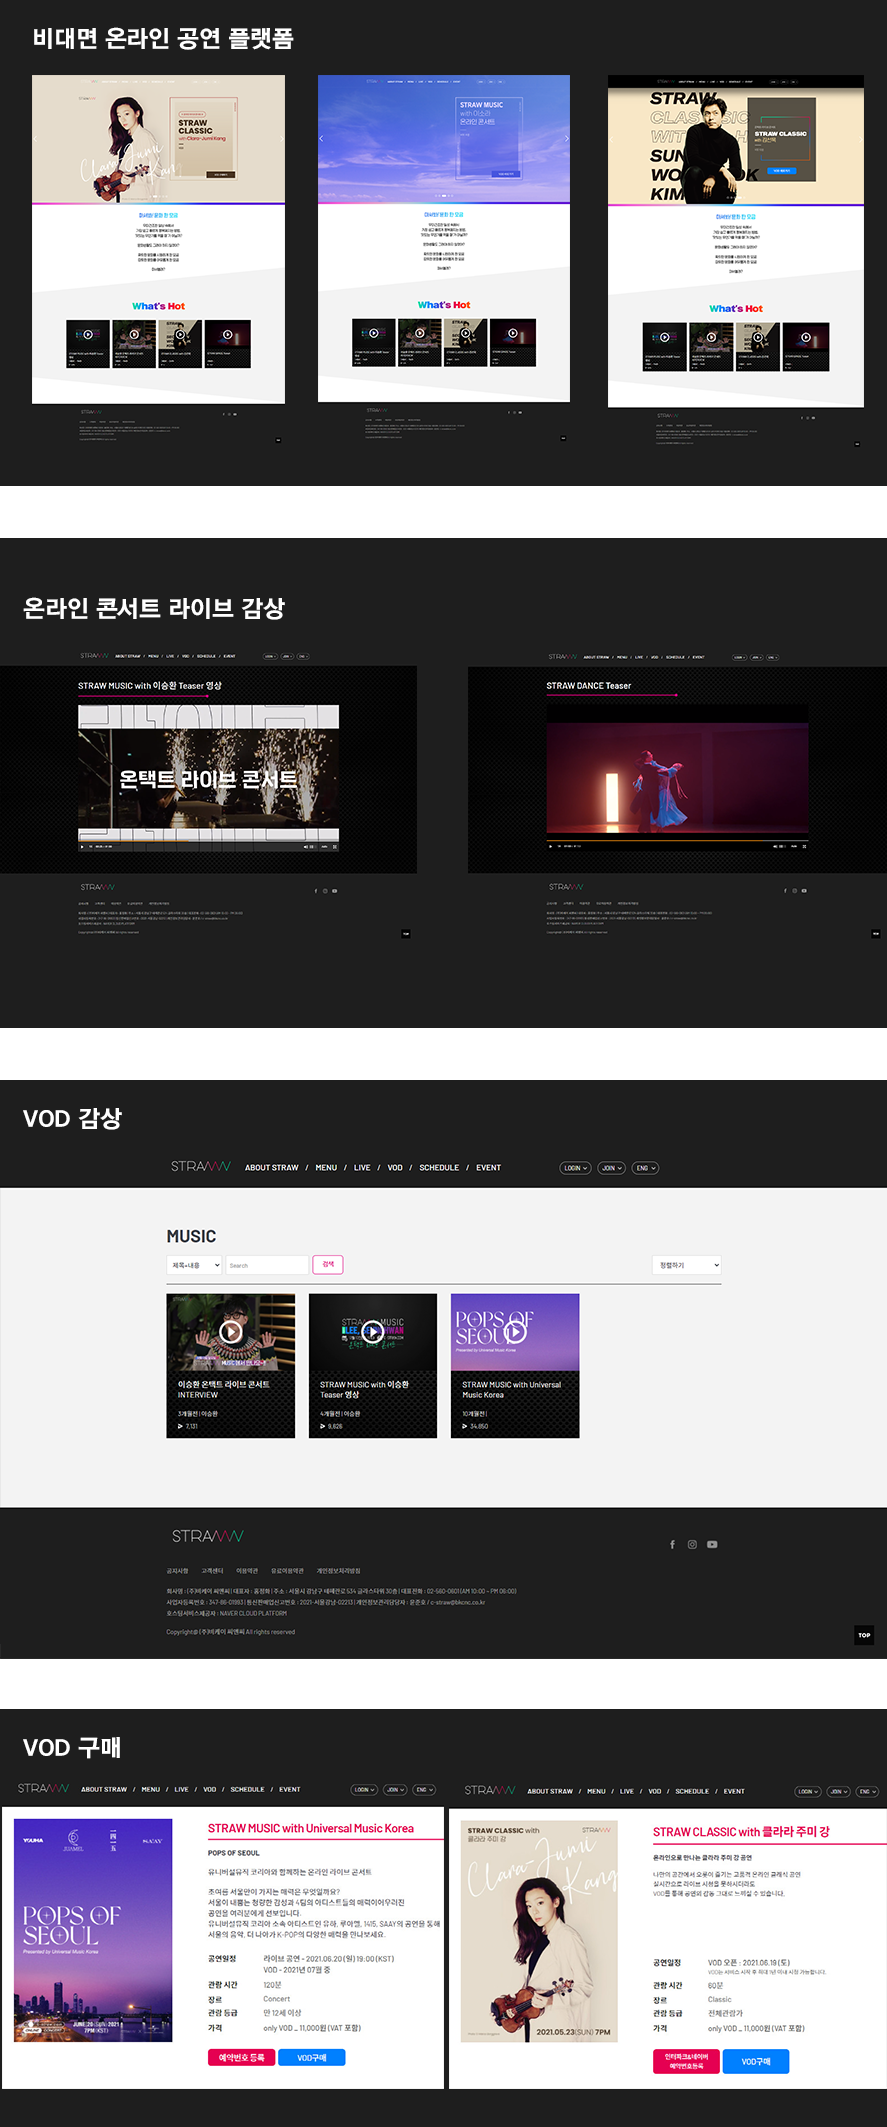Toggle fullscreen on the STRAW DANCE Teaser player

pos(804,846)
